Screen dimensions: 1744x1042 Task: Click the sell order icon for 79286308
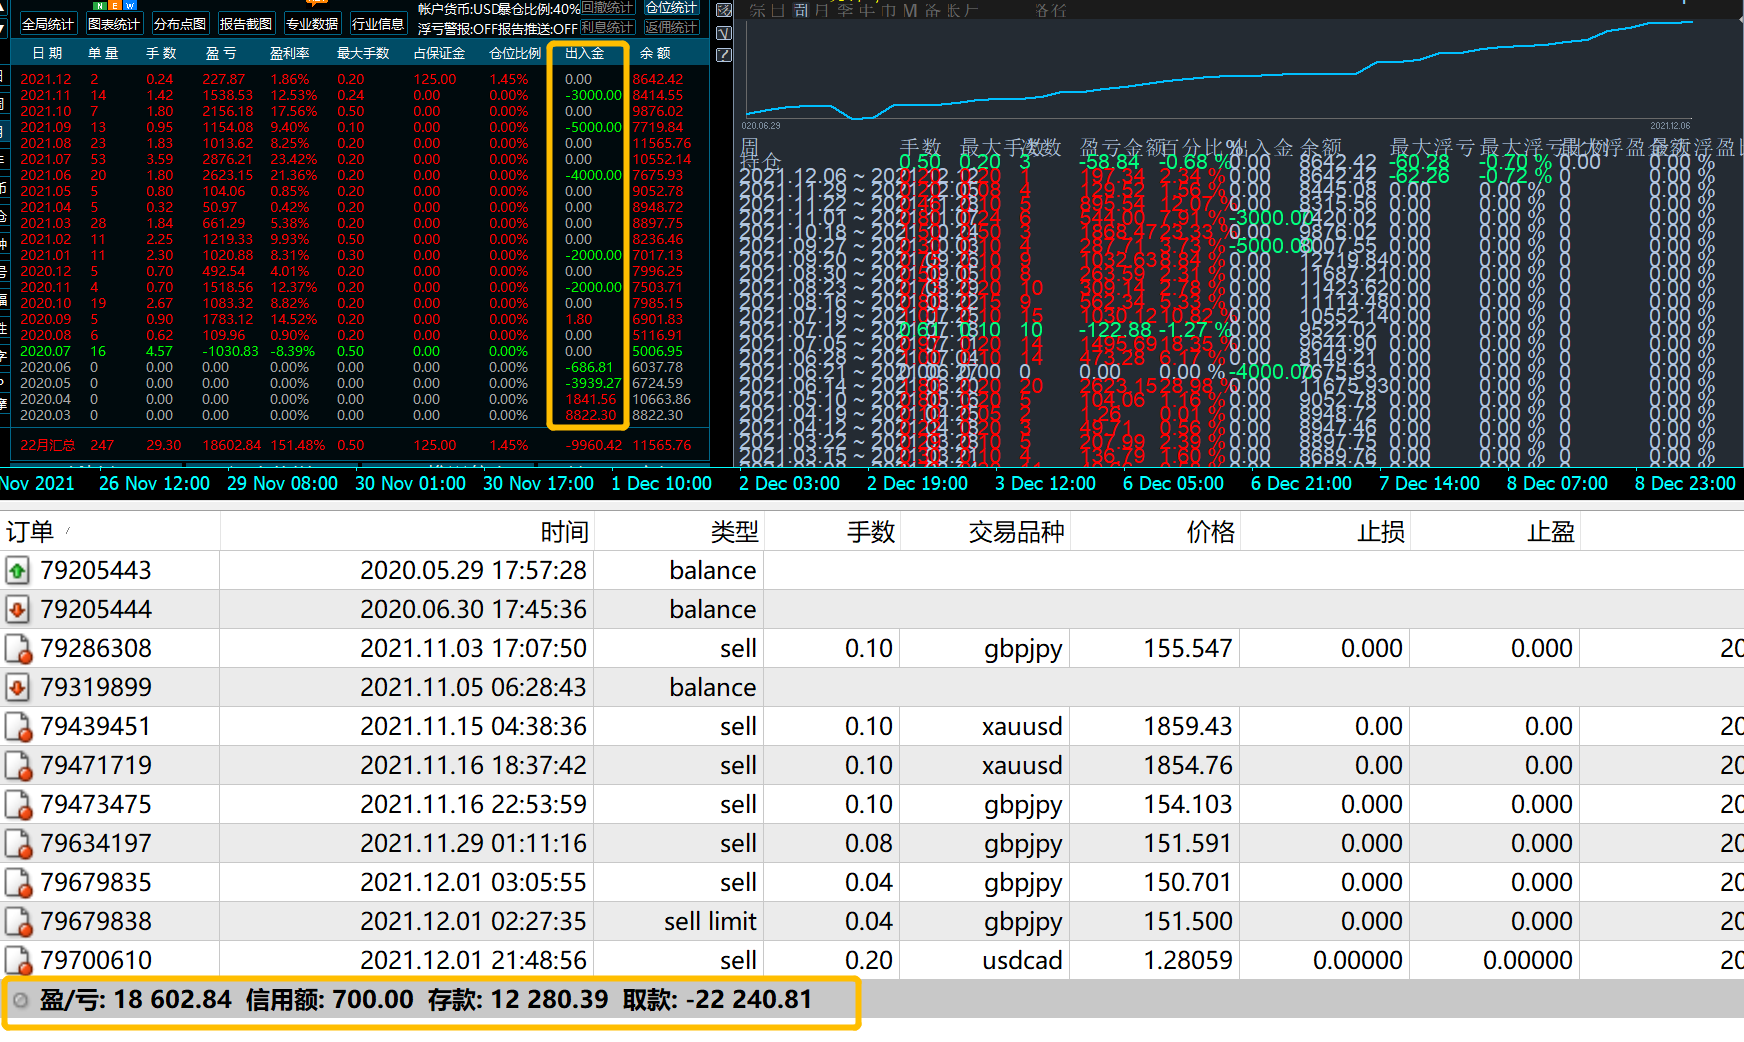[x=18, y=649]
